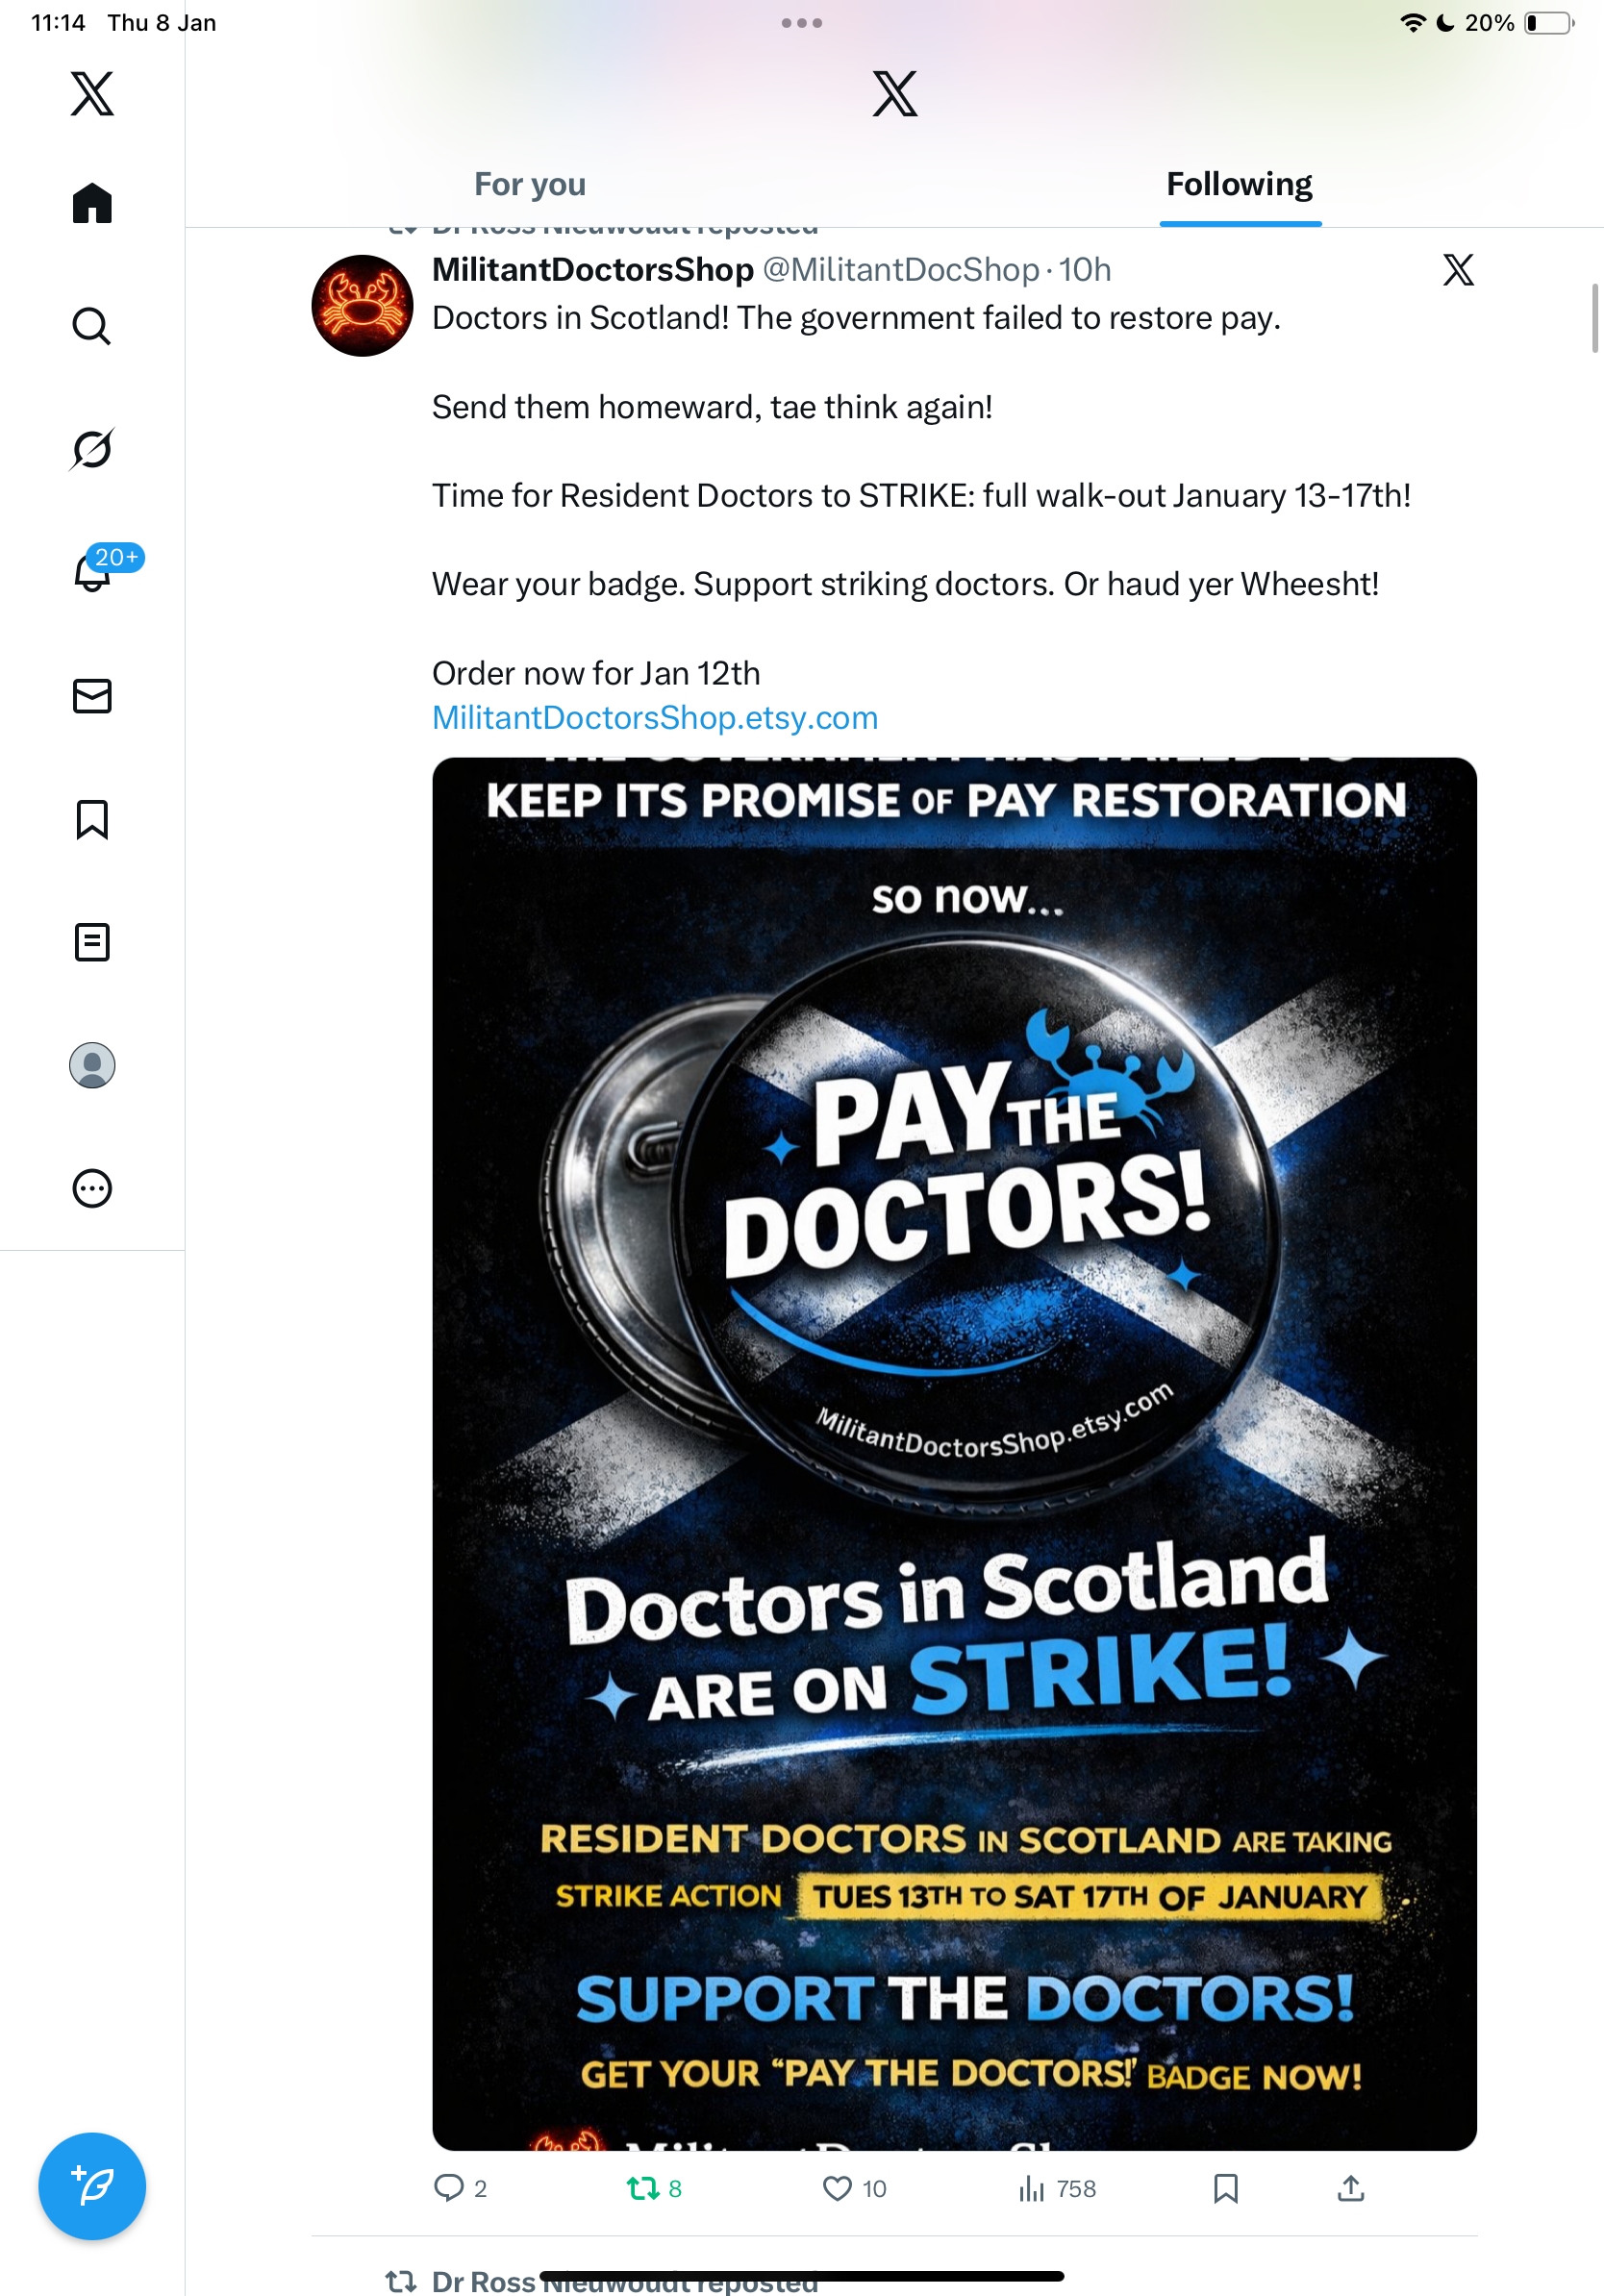Viewport: 1604px width, 2296px height.
Task: Open the Home feed icon
Action: click(x=92, y=203)
